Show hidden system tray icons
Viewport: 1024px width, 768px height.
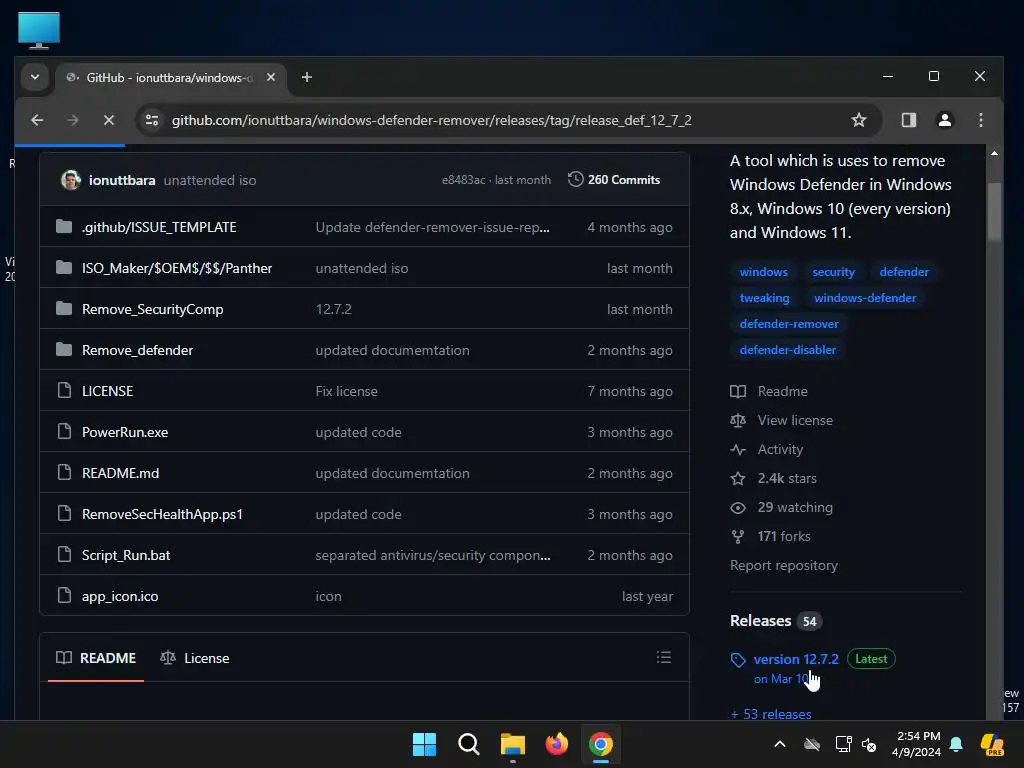point(780,744)
